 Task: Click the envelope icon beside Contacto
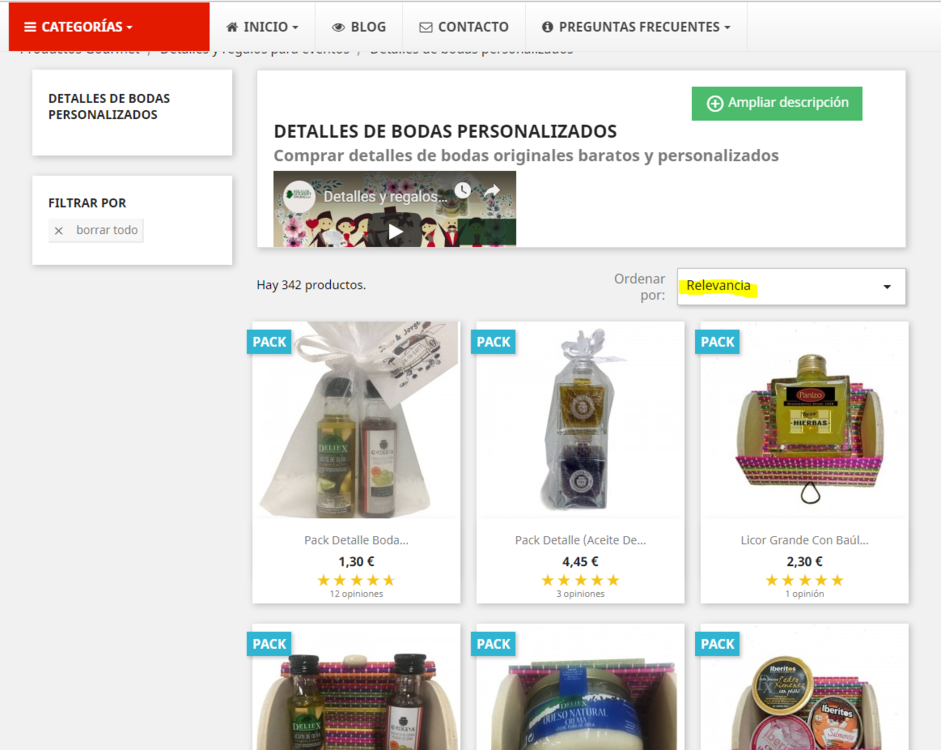pyautogui.click(x=425, y=28)
